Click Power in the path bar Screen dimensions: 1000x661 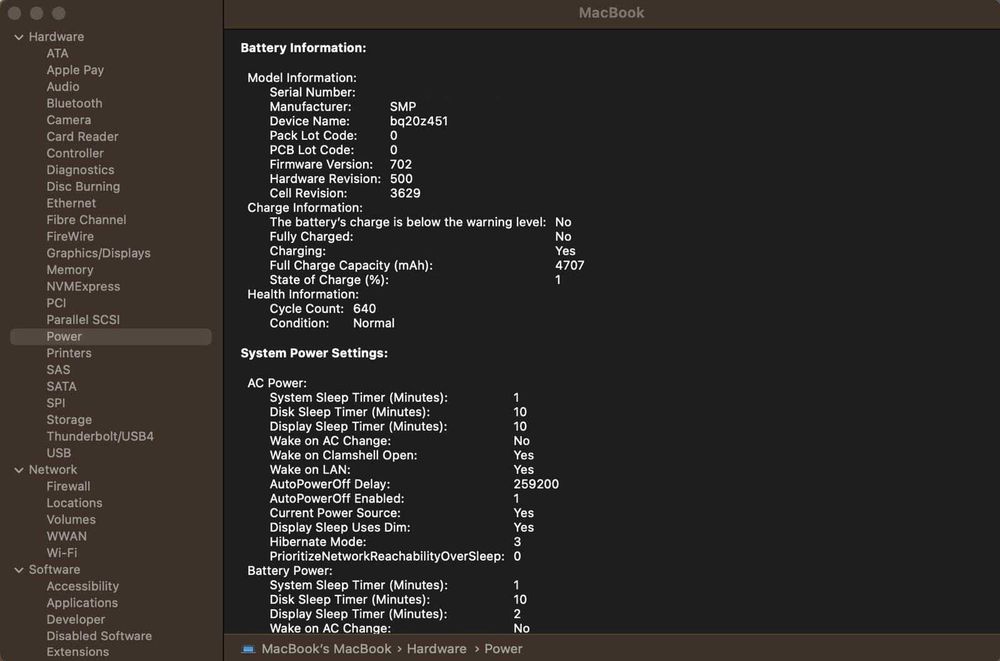(x=503, y=649)
